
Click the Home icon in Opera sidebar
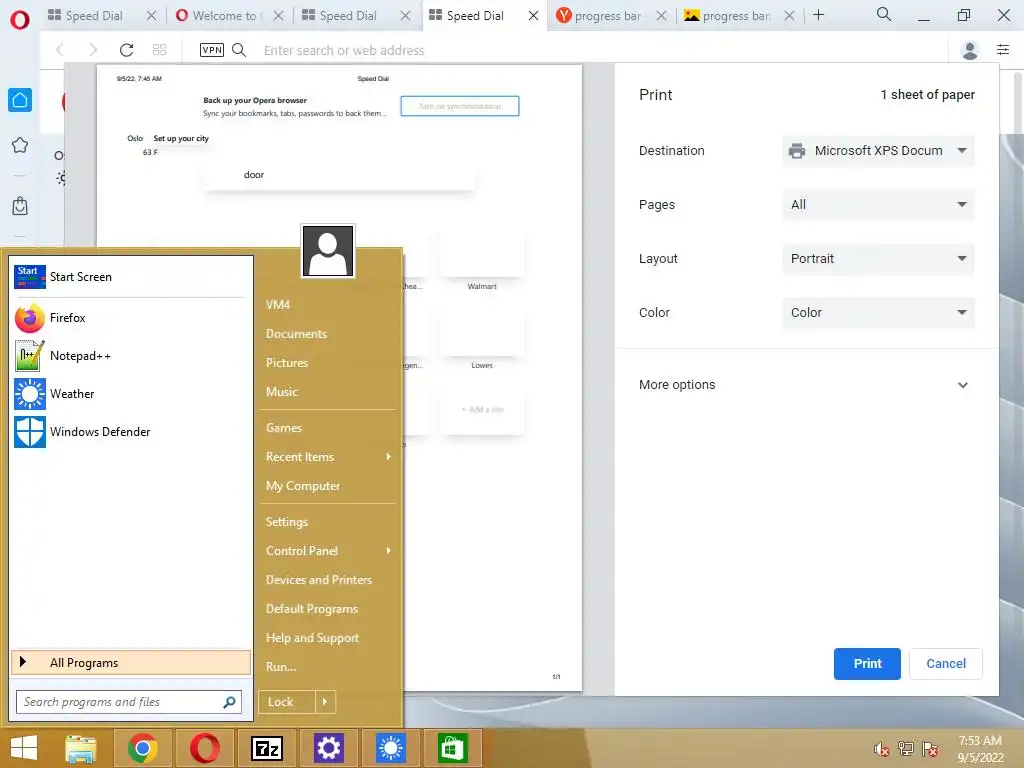coord(20,100)
